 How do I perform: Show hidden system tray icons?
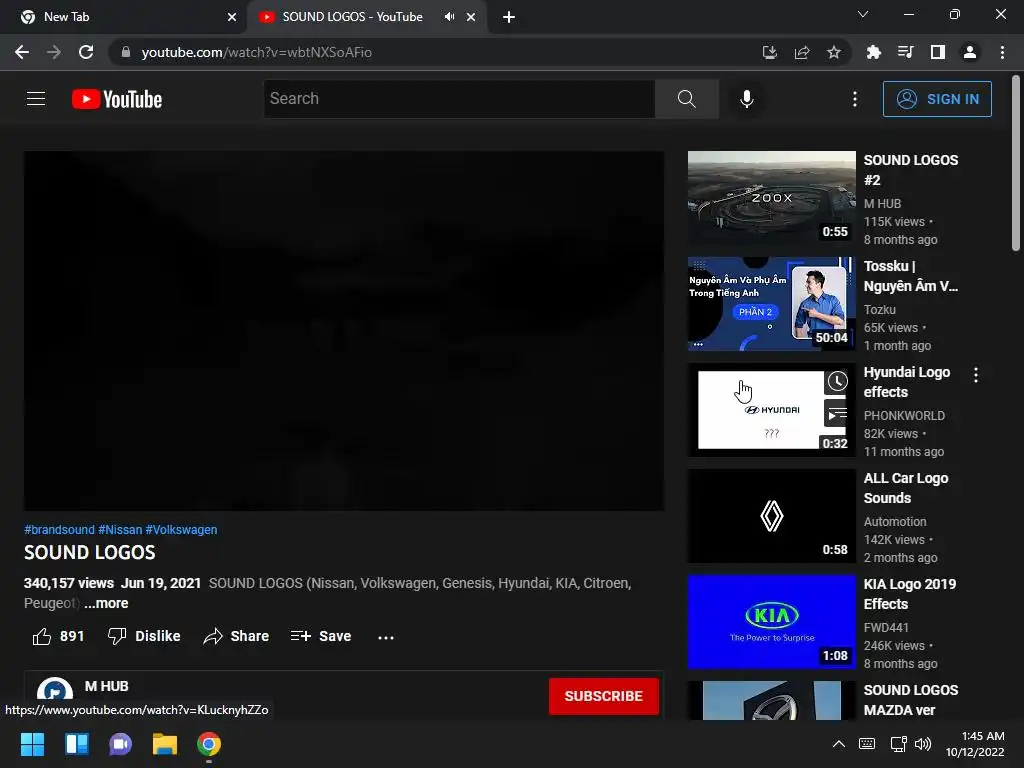839,744
